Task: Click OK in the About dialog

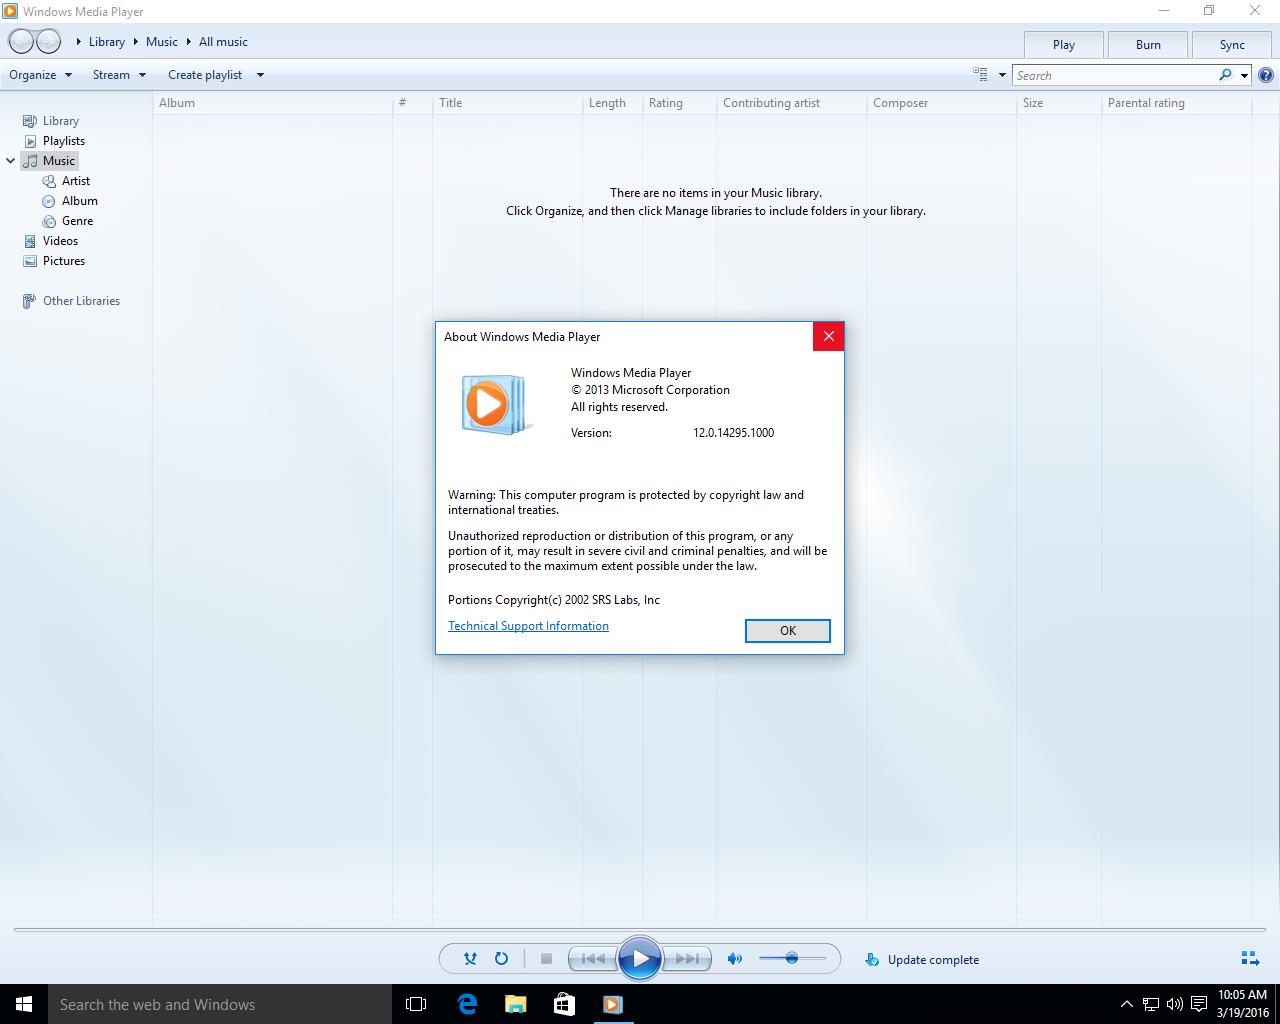Action: [788, 630]
